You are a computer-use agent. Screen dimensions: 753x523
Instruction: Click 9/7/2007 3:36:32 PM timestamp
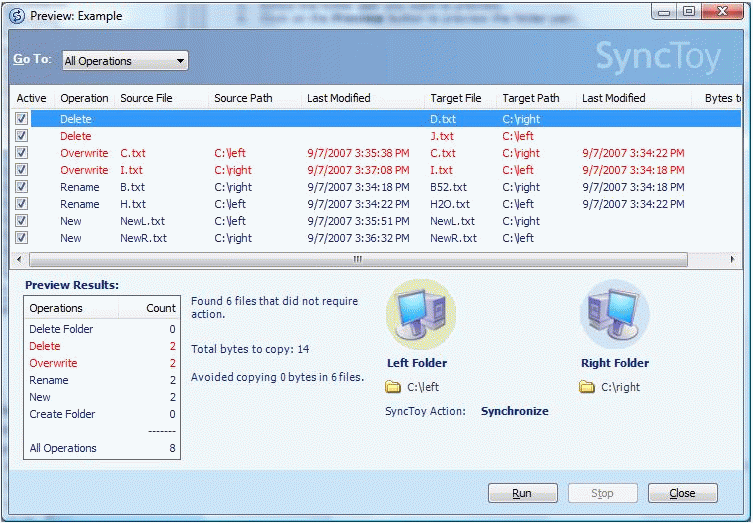pyautogui.click(x=358, y=238)
